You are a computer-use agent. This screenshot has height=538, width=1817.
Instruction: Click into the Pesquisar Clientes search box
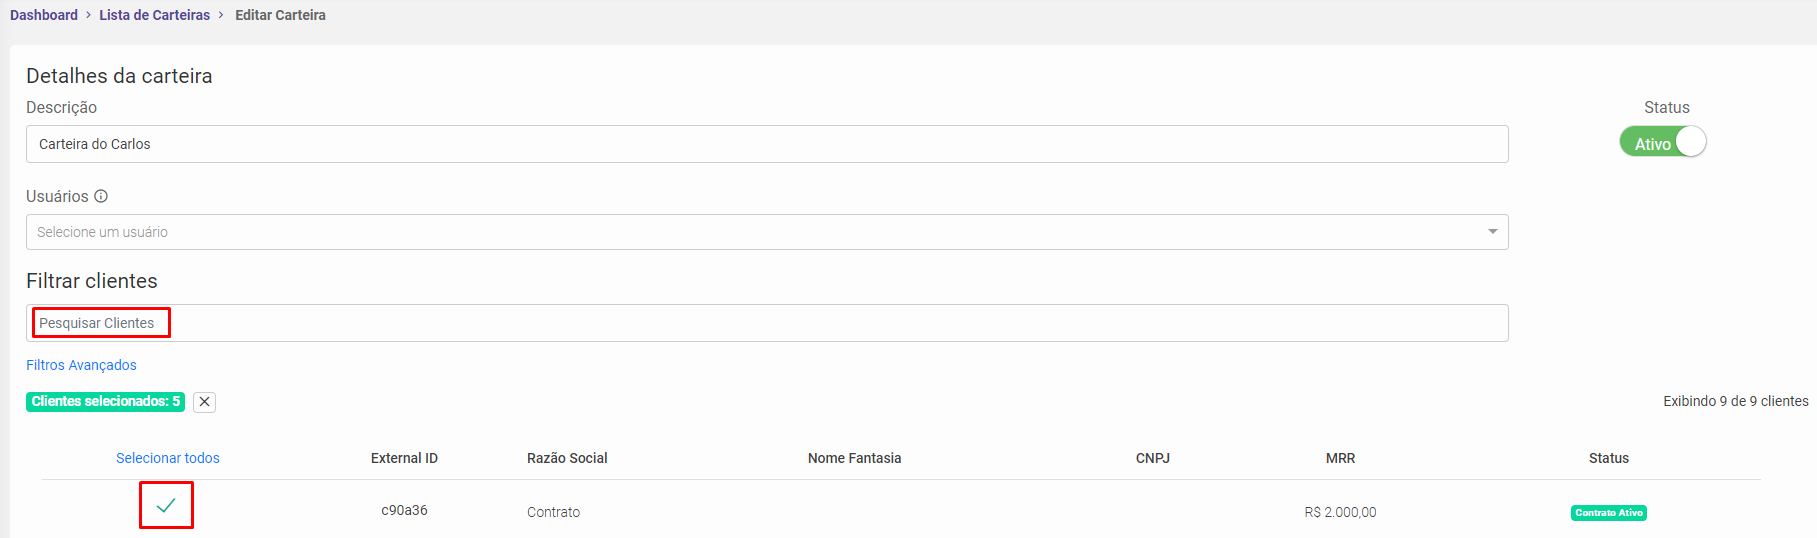766,323
